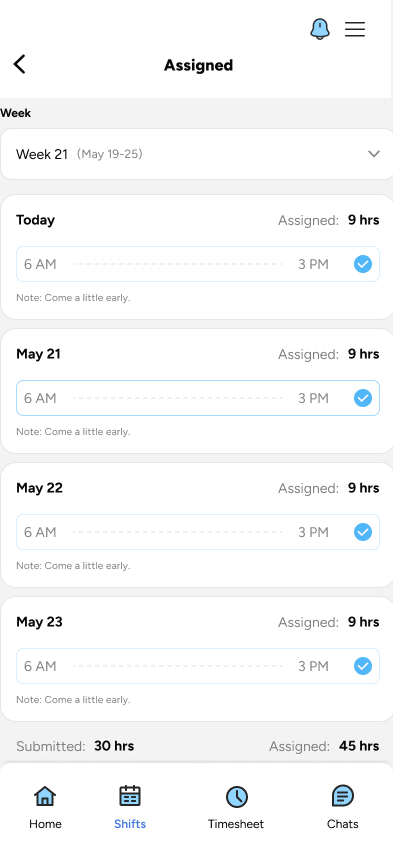Toggle the May 21 shift checkmark
The height and width of the screenshot is (852, 393).
point(363,398)
